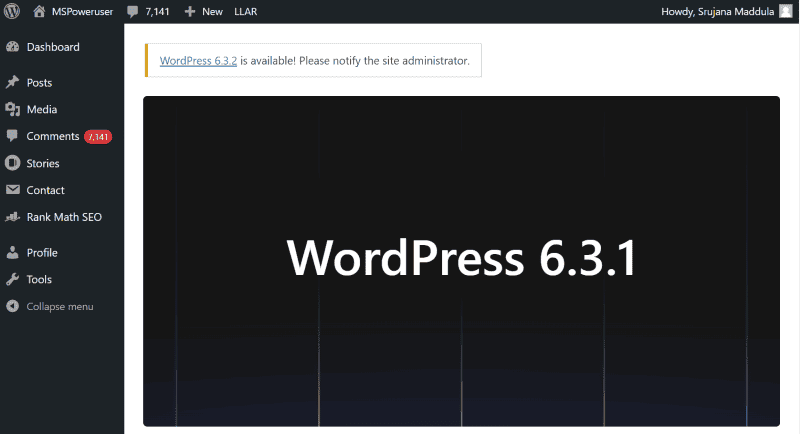Go to the Dashboard menu item
This screenshot has width=800, height=434.
pyautogui.click(x=53, y=47)
